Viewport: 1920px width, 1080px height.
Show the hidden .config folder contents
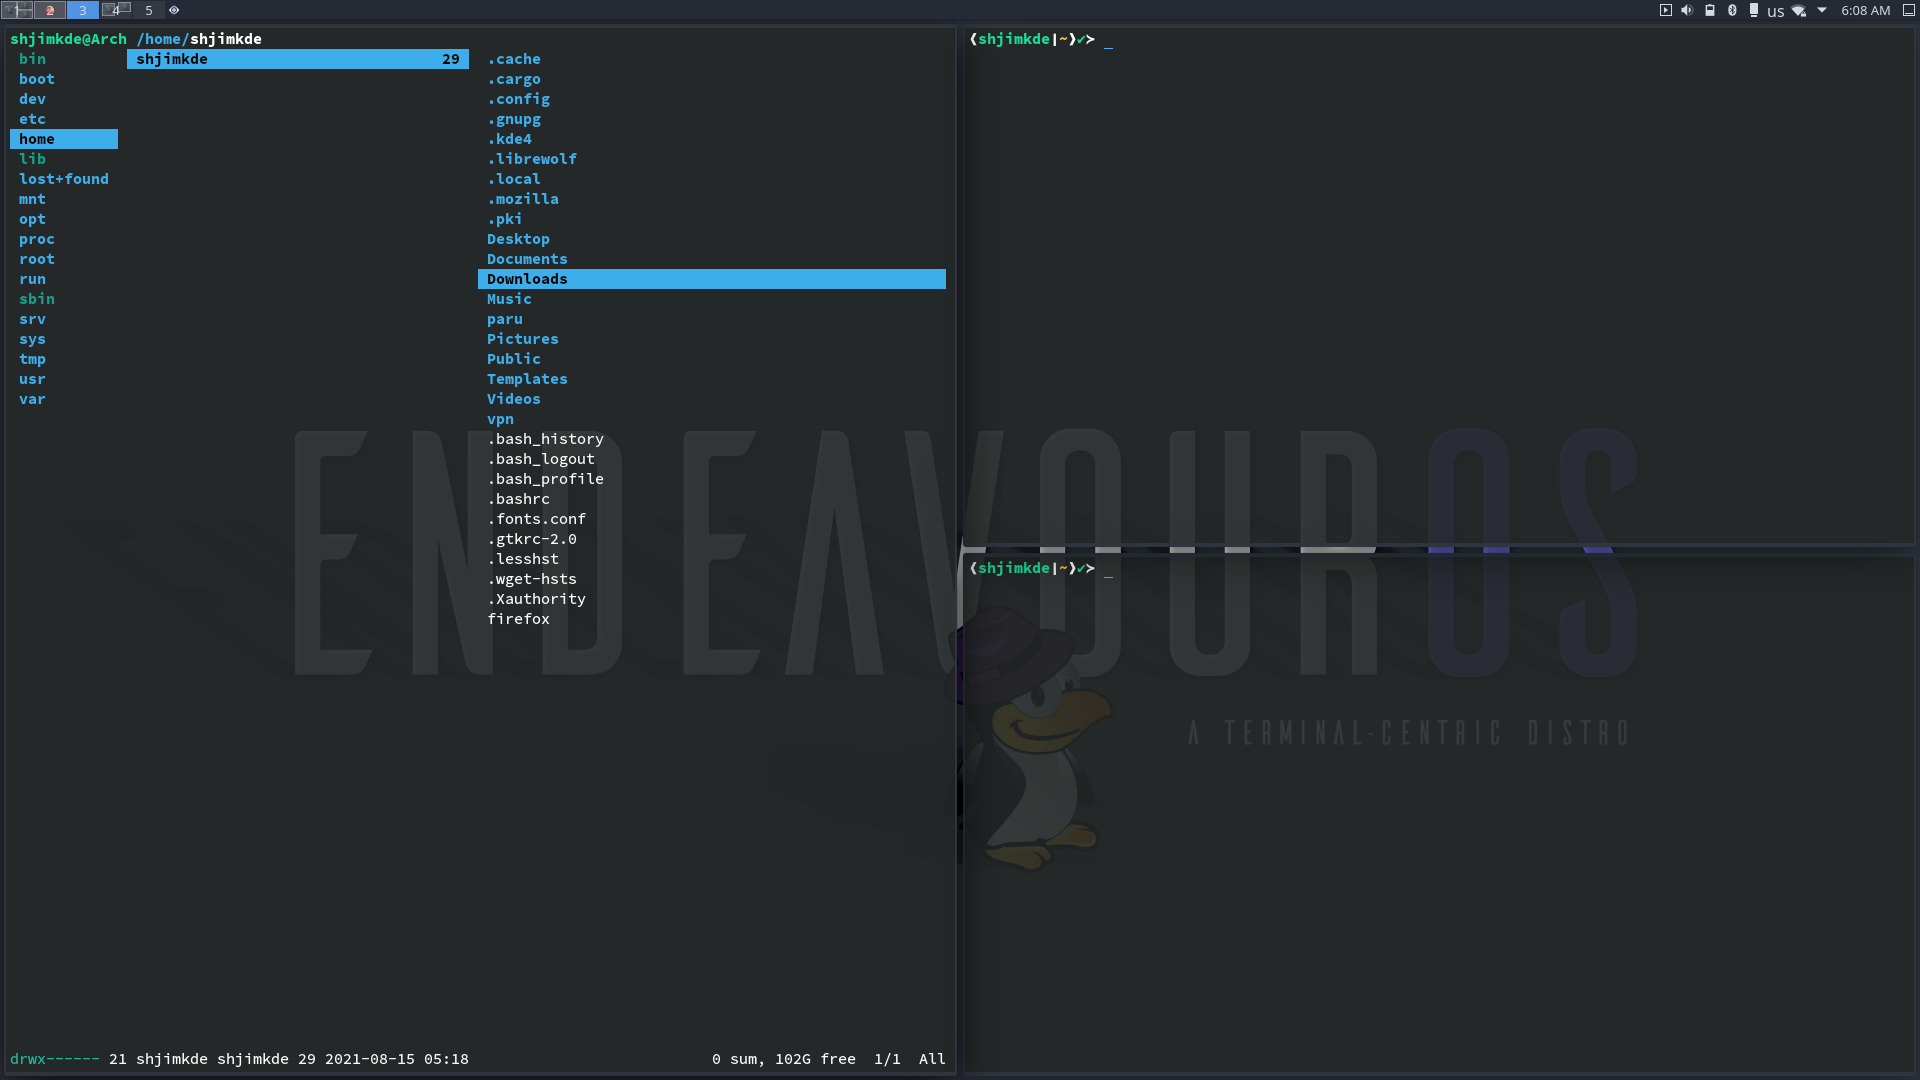click(x=518, y=99)
